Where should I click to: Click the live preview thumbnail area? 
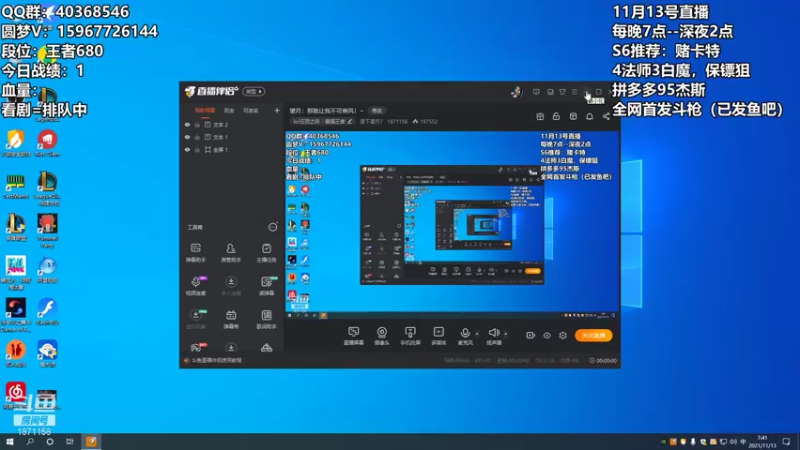pos(452,225)
